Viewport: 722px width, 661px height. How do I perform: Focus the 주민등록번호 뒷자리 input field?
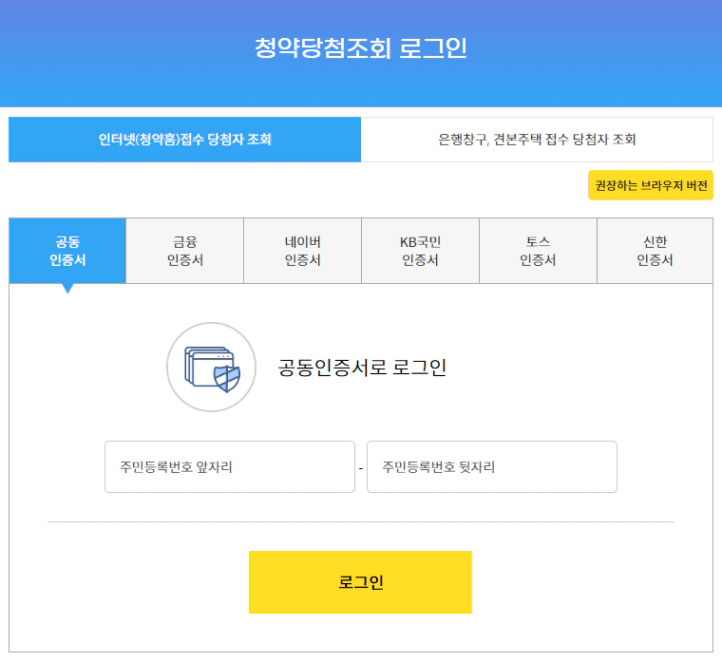click(492, 467)
